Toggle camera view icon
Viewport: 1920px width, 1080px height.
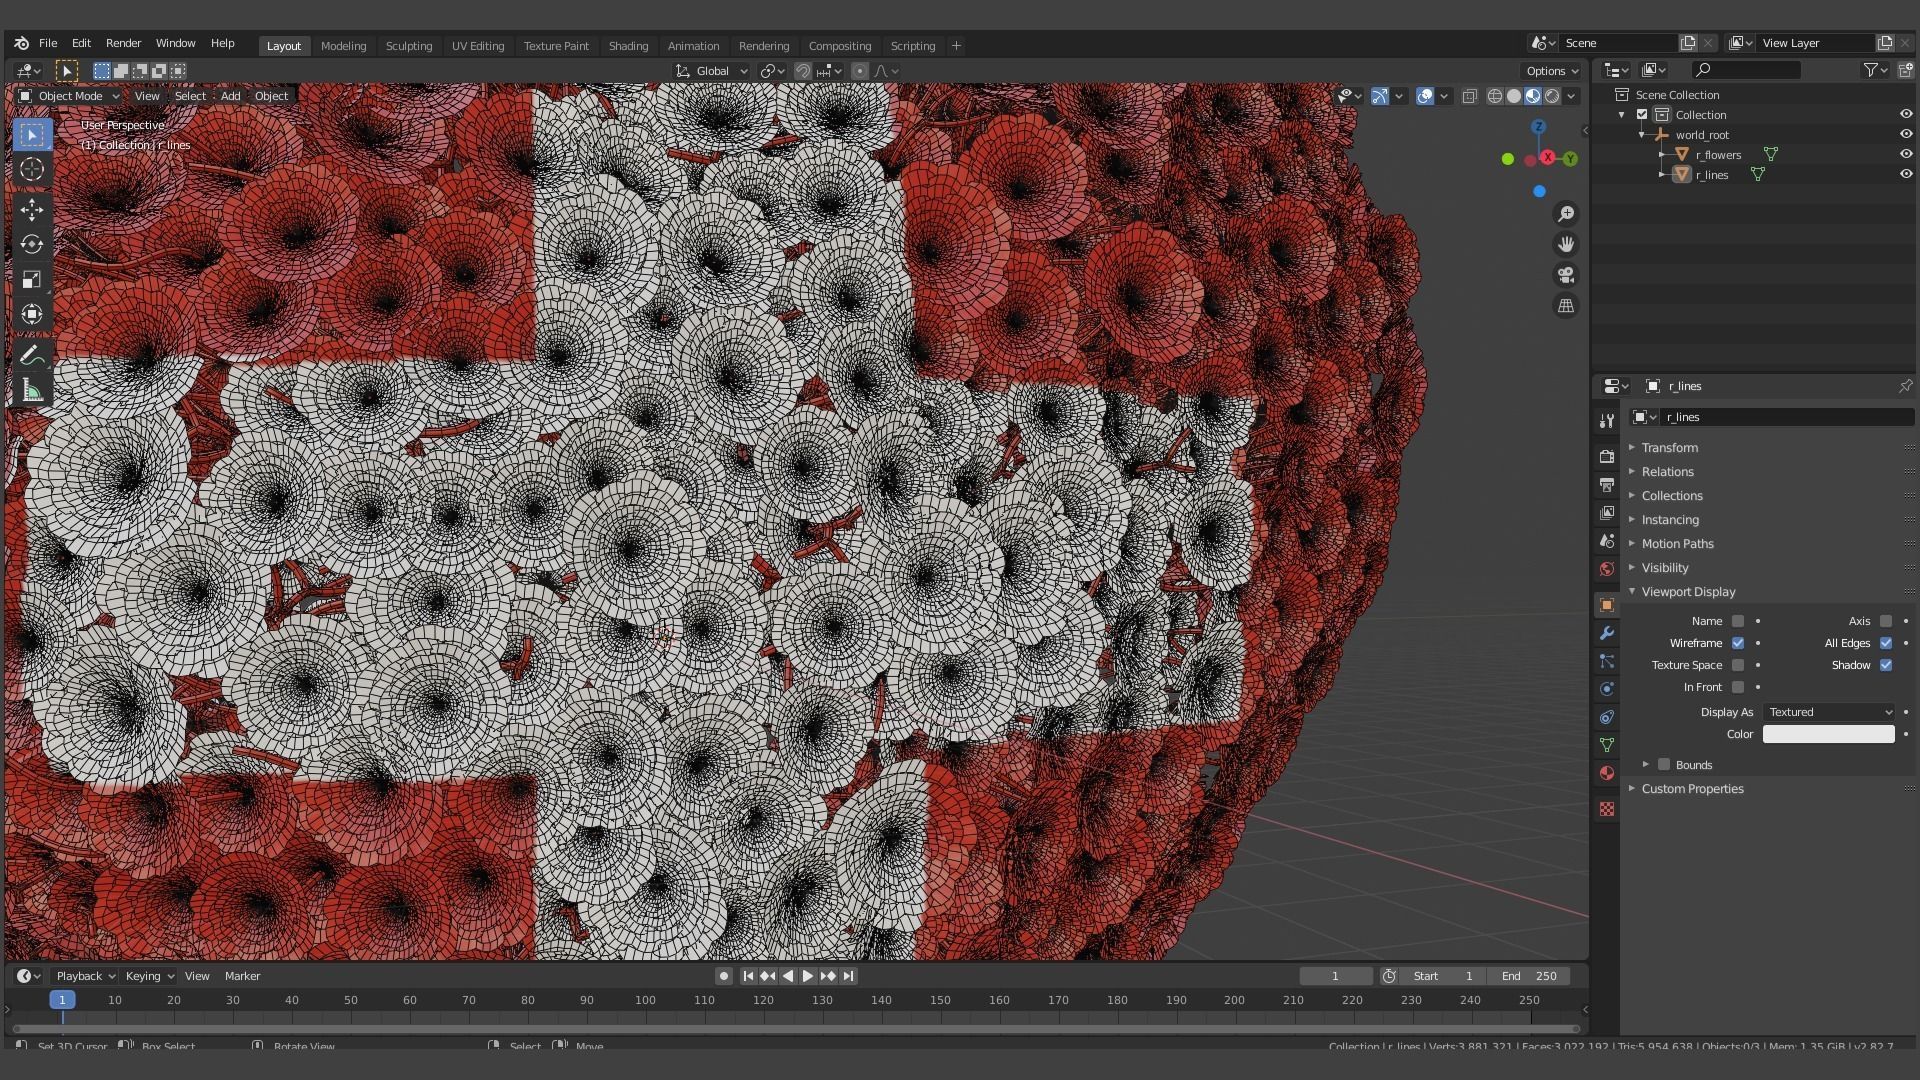1566,275
